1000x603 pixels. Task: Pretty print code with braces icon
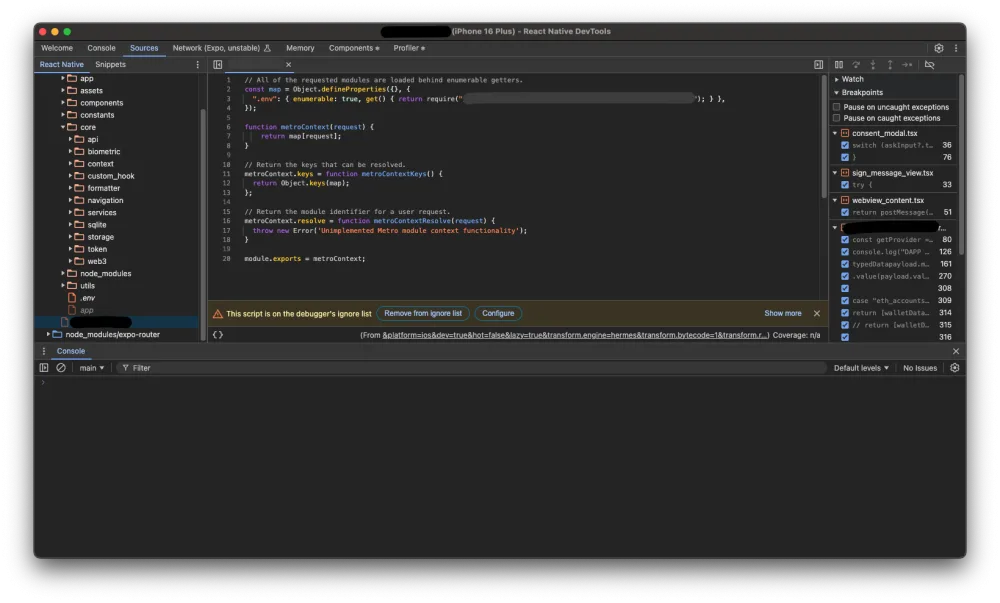217,335
